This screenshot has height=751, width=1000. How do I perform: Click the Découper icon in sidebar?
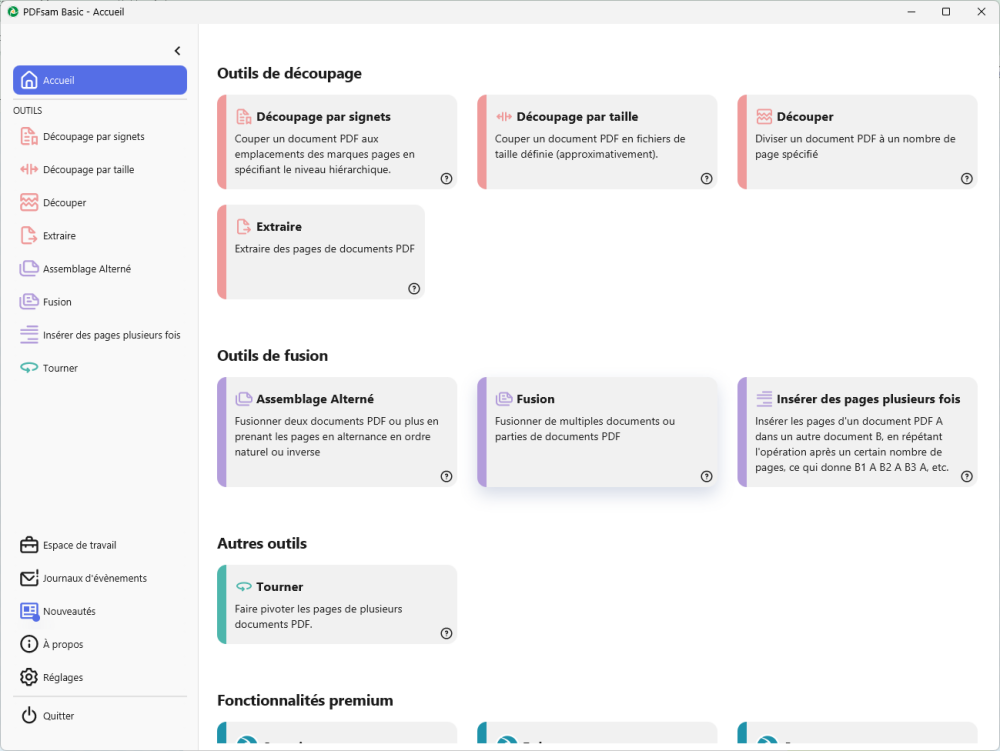pyautogui.click(x=29, y=203)
